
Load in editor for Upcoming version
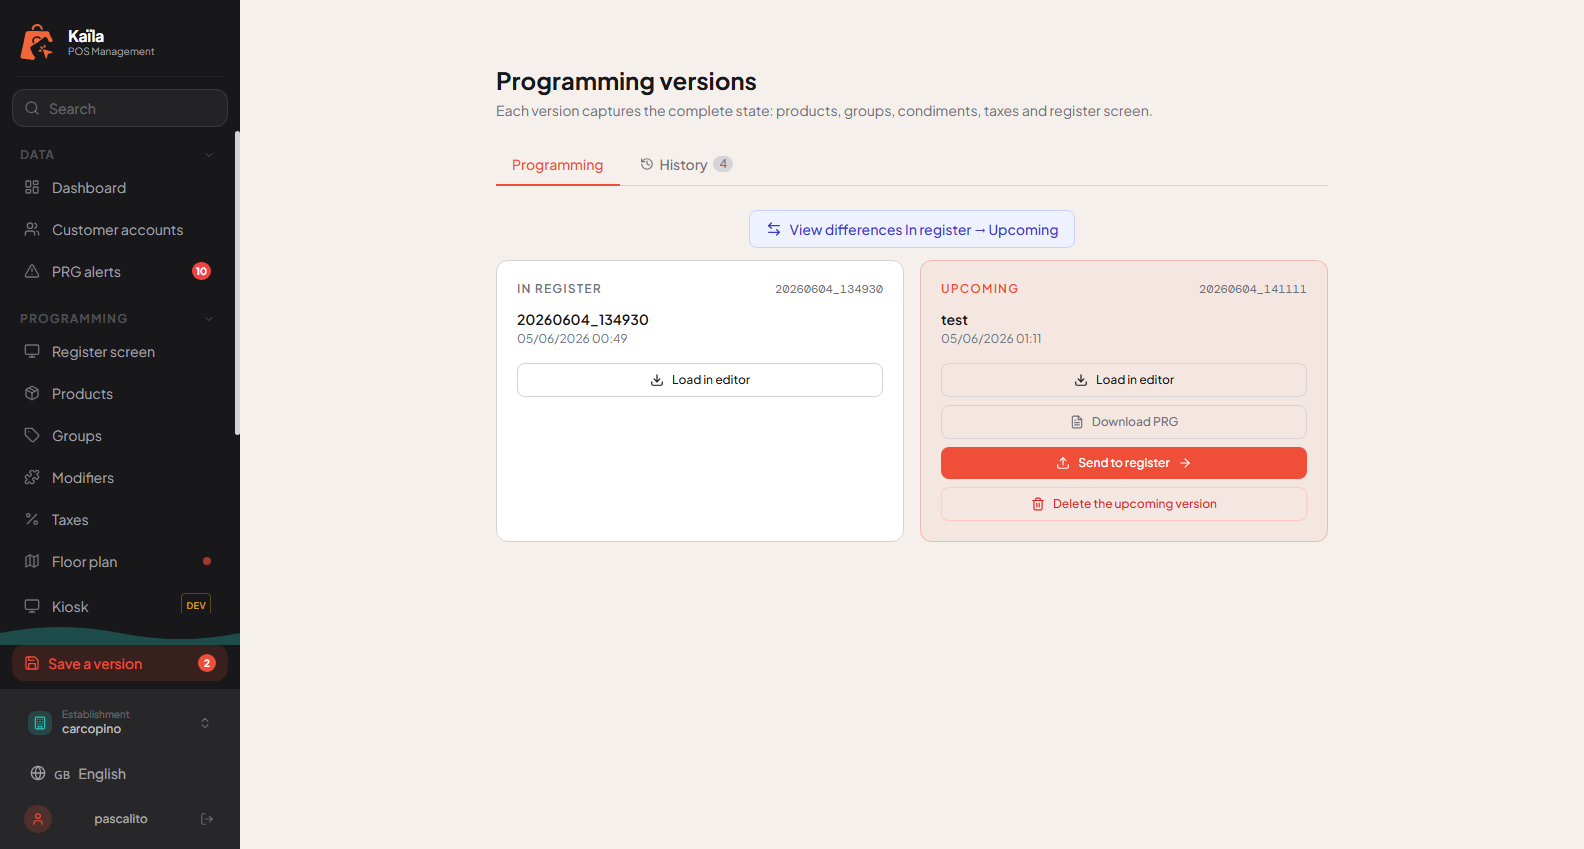click(1124, 380)
